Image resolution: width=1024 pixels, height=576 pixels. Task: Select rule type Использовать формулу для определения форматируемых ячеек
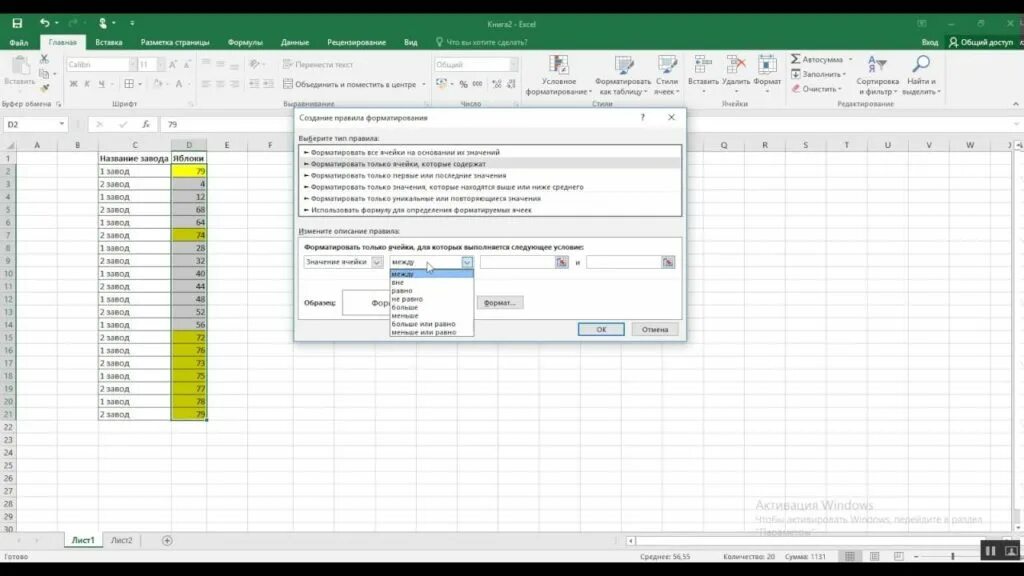point(490,210)
